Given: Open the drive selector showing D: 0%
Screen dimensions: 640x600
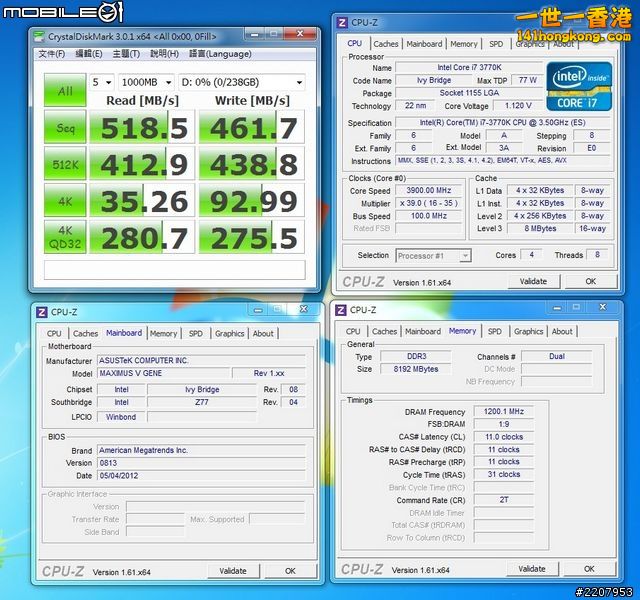Looking at the screenshot, I should (x=242, y=82).
